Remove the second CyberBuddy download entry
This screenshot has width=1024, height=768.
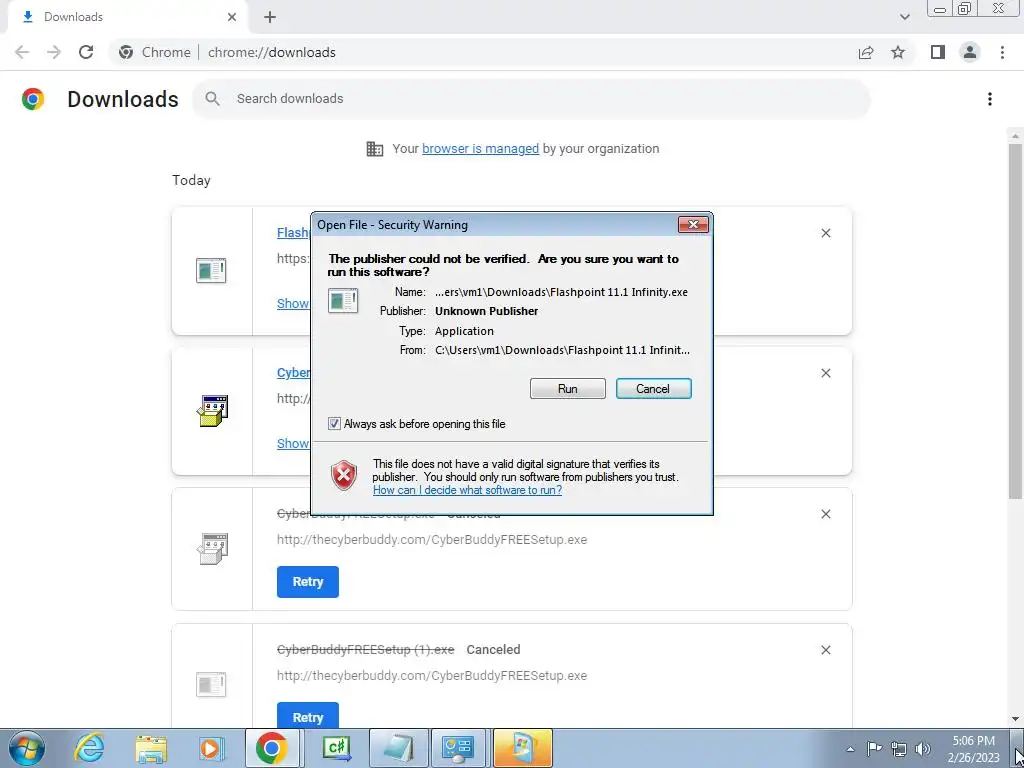[825, 373]
